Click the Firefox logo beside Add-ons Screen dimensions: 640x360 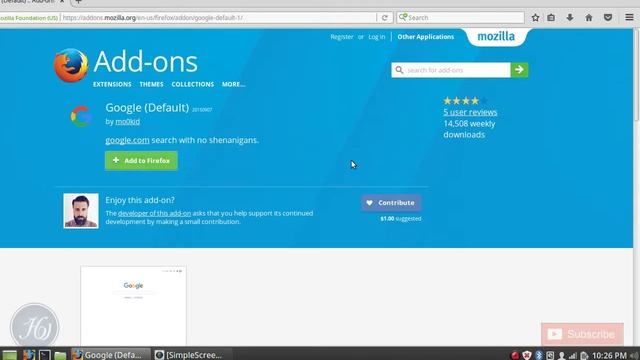pyautogui.click(x=71, y=65)
